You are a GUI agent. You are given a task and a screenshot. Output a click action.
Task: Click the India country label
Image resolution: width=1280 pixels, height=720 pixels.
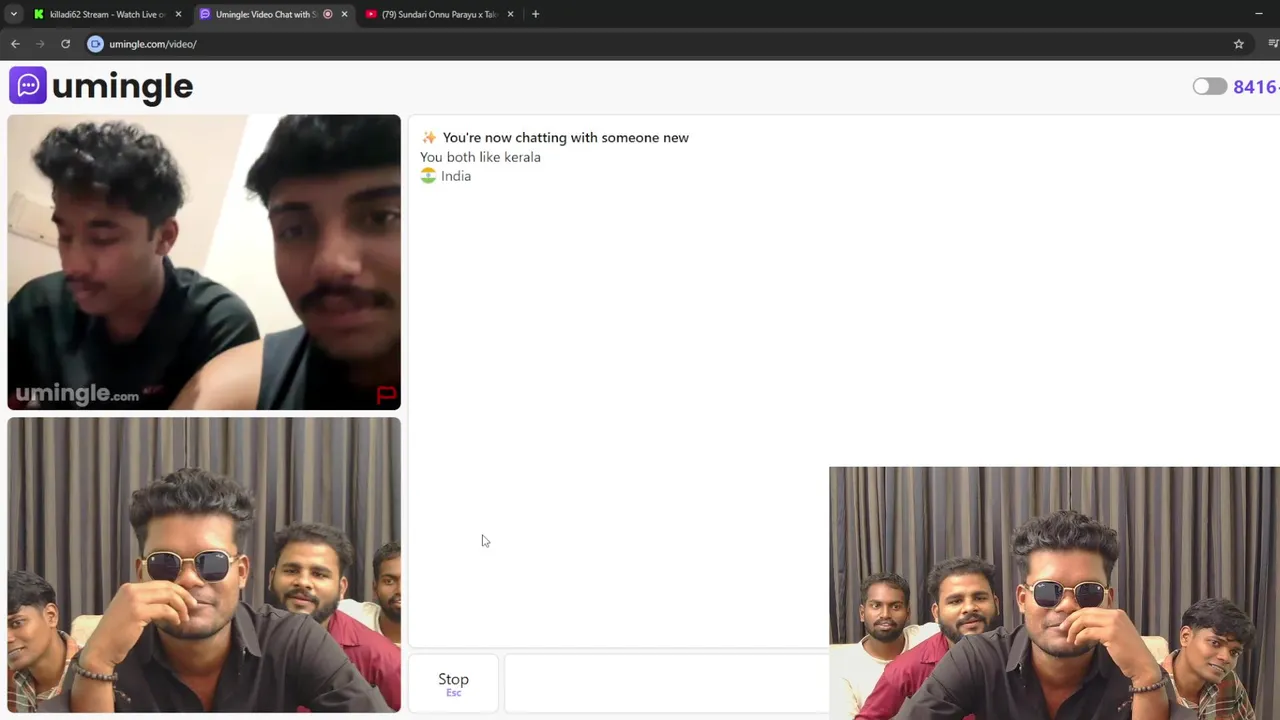pyautogui.click(x=456, y=176)
